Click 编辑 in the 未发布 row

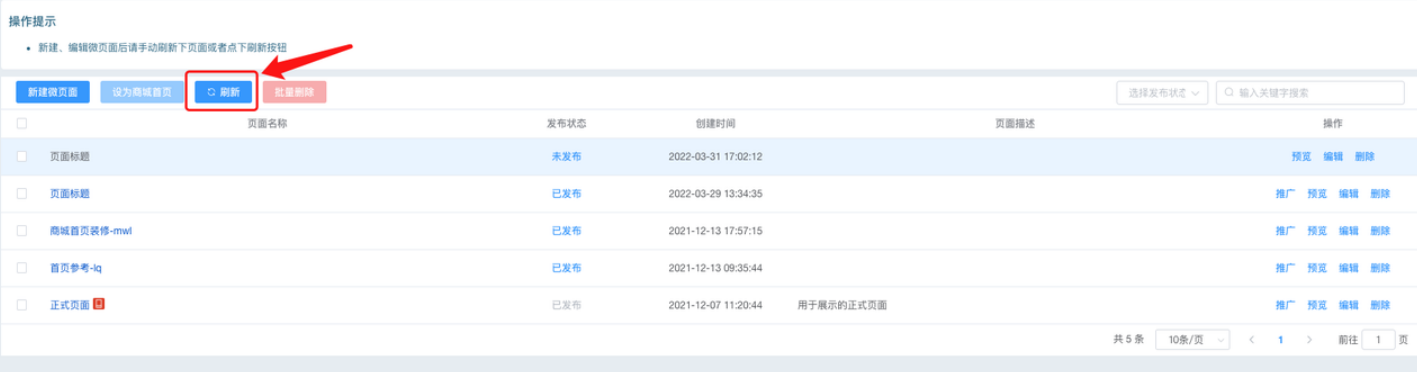[x=1333, y=157]
